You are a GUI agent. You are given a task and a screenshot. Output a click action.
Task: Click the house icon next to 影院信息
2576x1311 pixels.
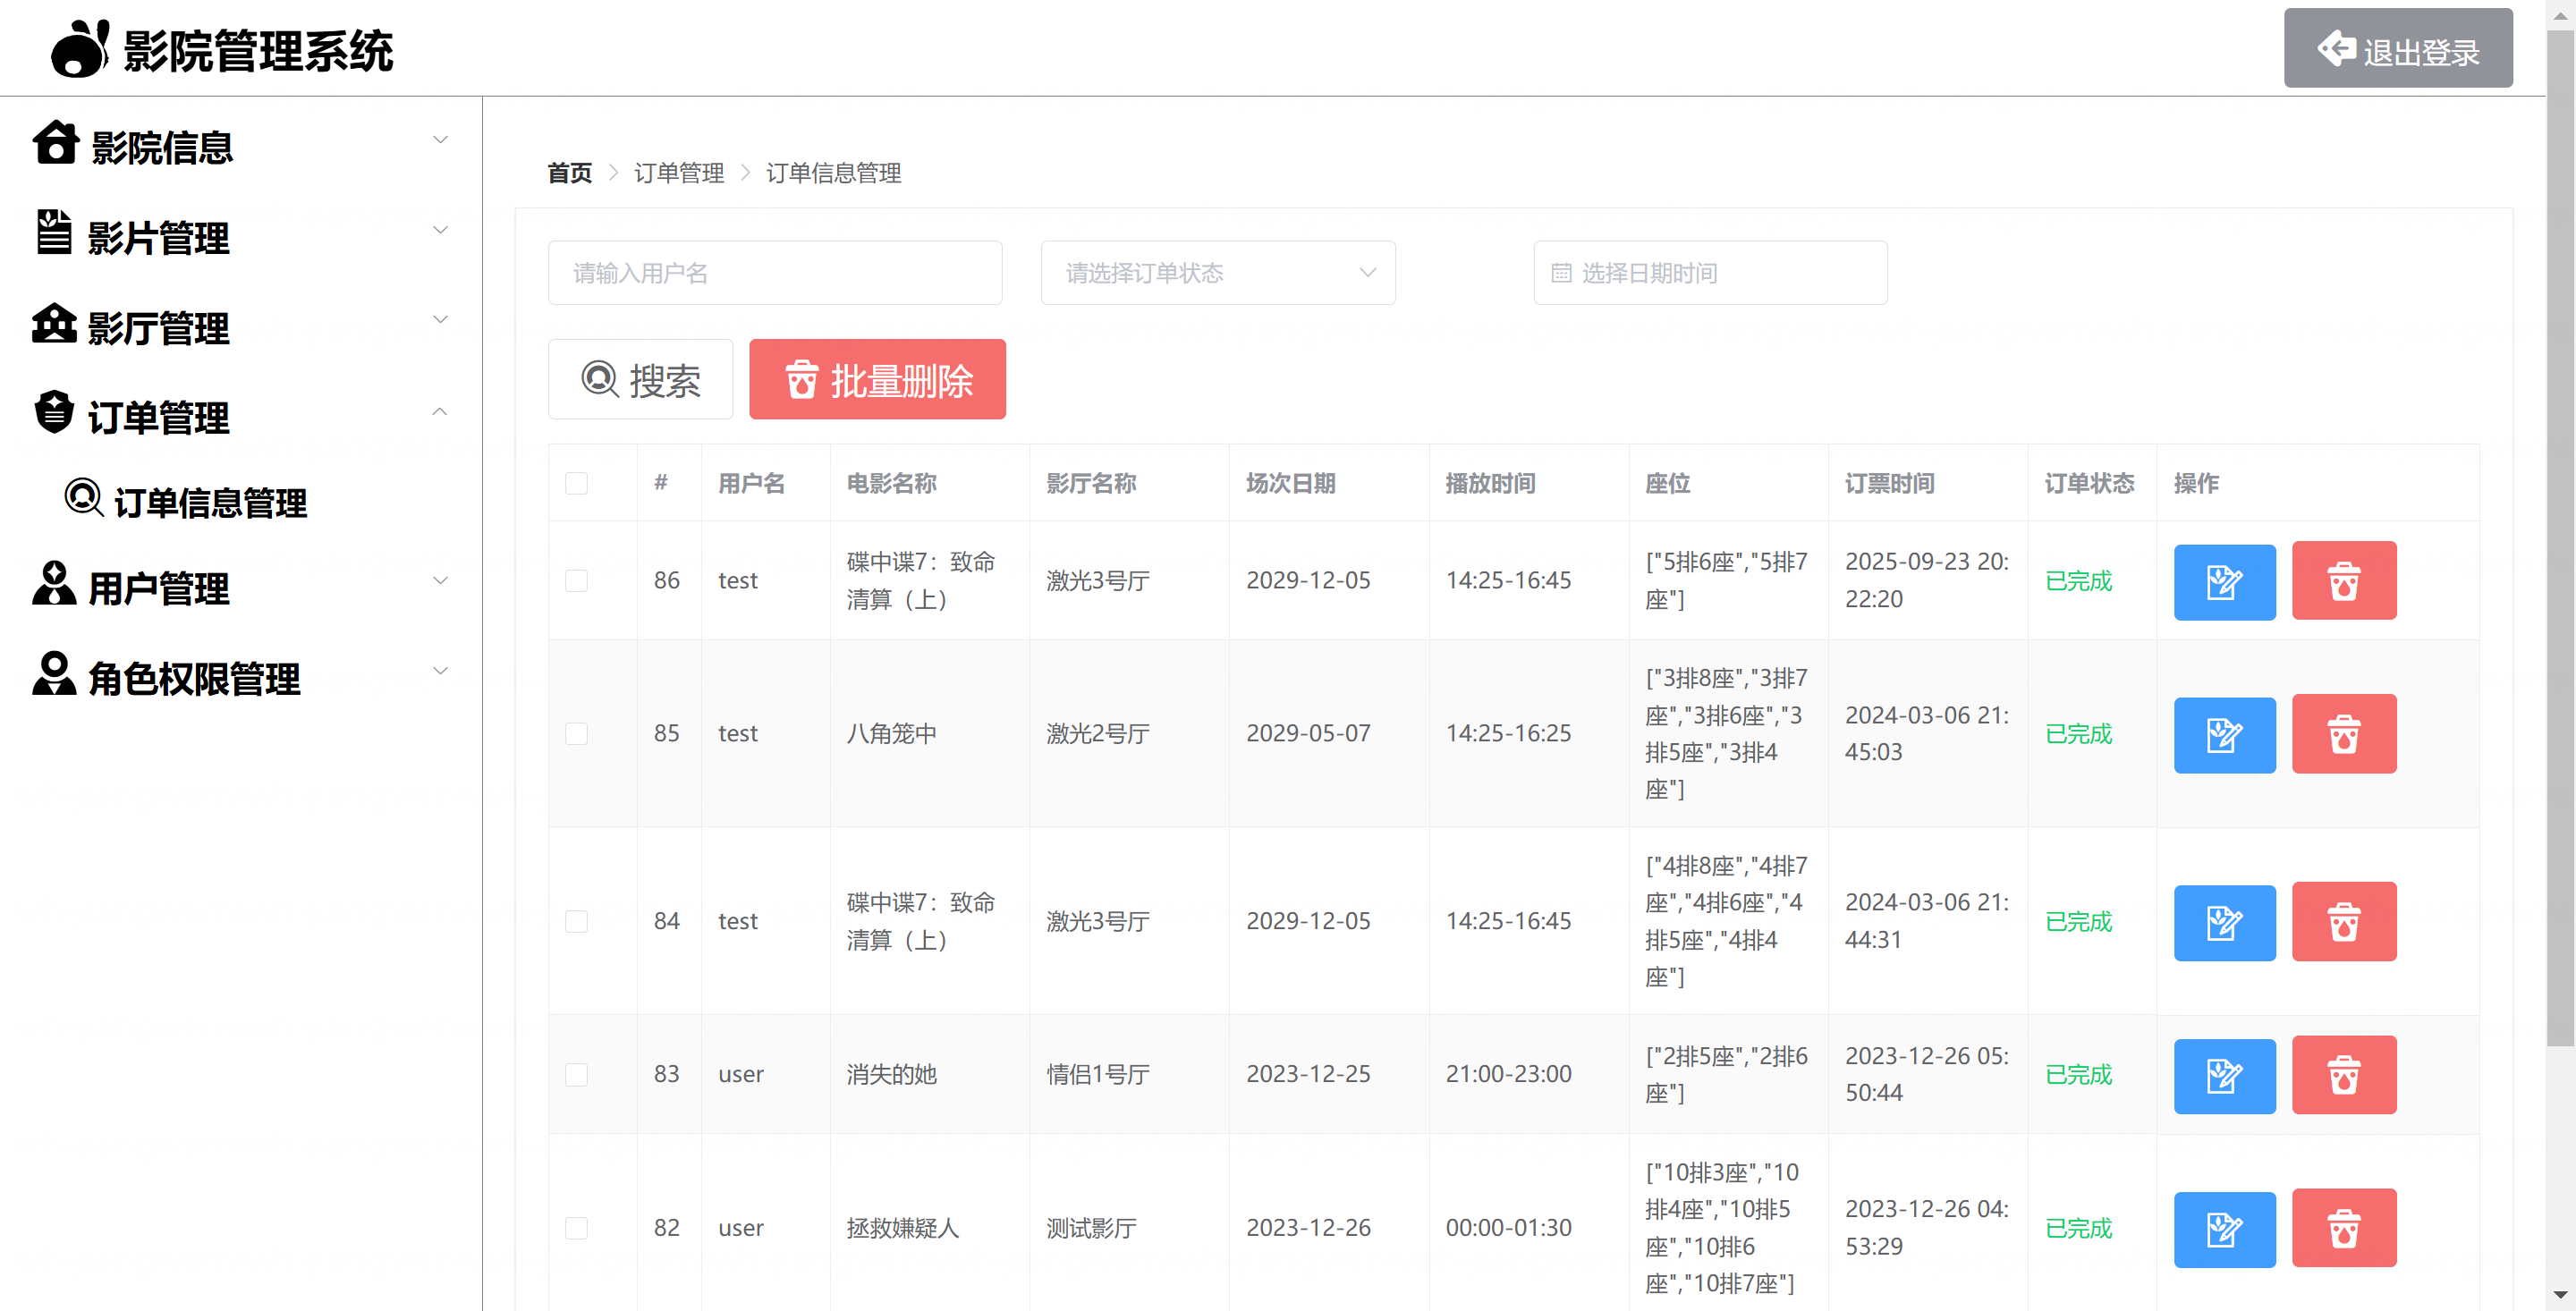(56, 143)
